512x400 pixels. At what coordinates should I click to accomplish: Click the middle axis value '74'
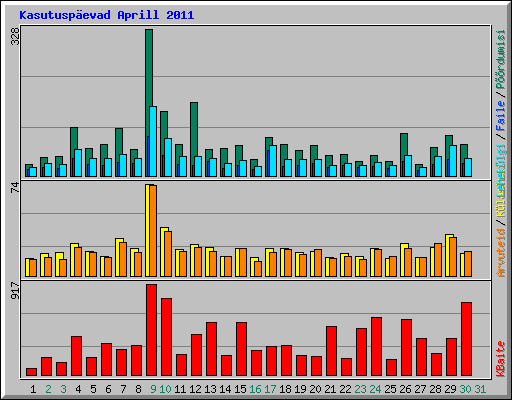pyautogui.click(x=15, y=188)
